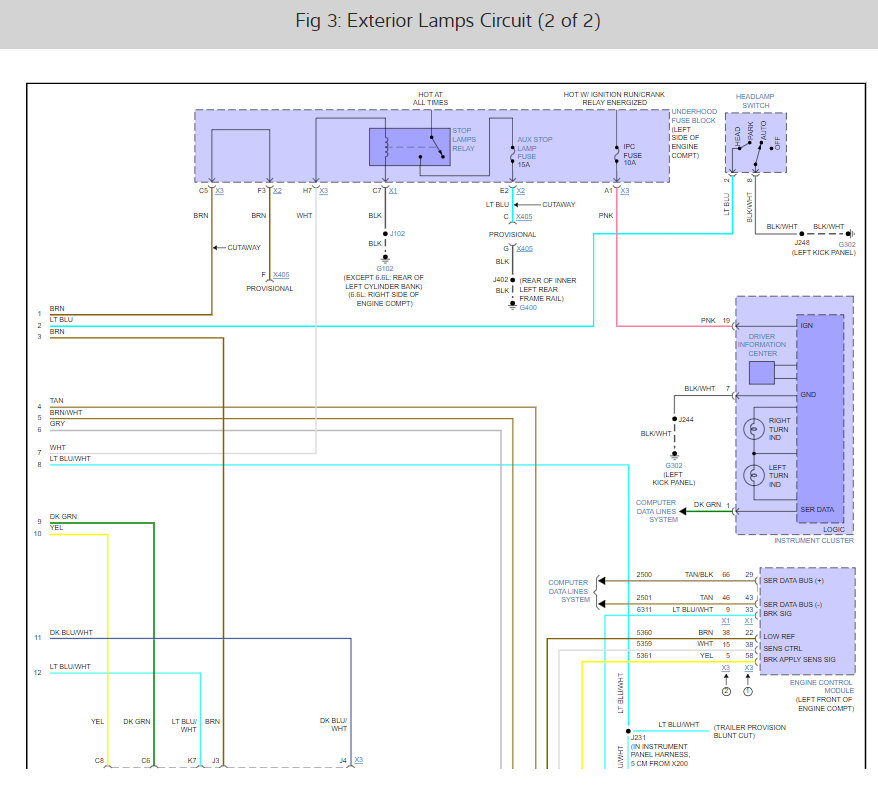The width and height of the screenshot is (878, 789).
Task: Follow the G302 link below J244
Action: 674,466
